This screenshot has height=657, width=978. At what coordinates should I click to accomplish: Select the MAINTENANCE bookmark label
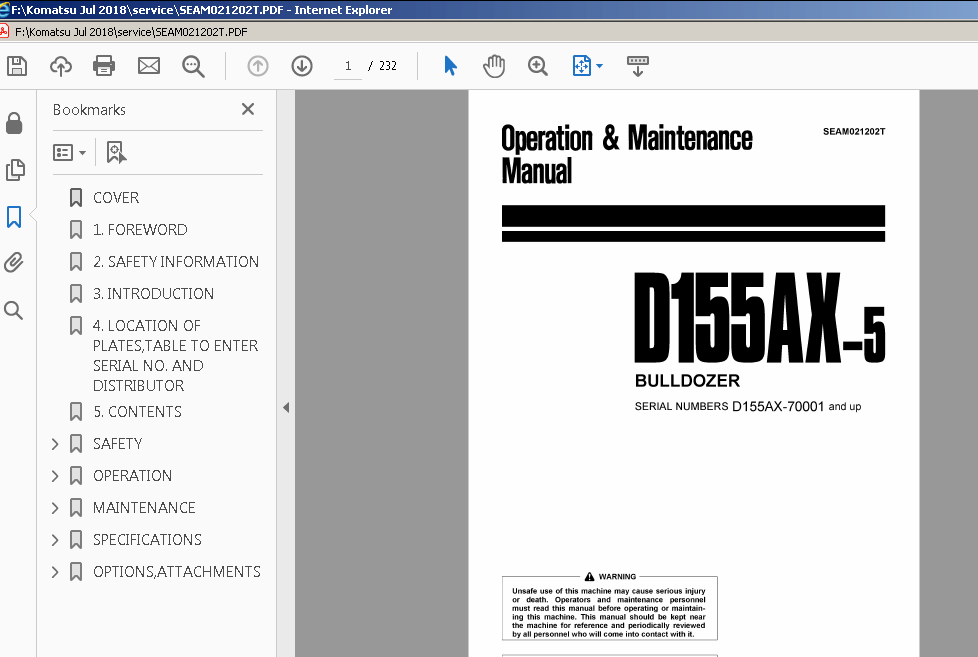(x=144, y=507)
